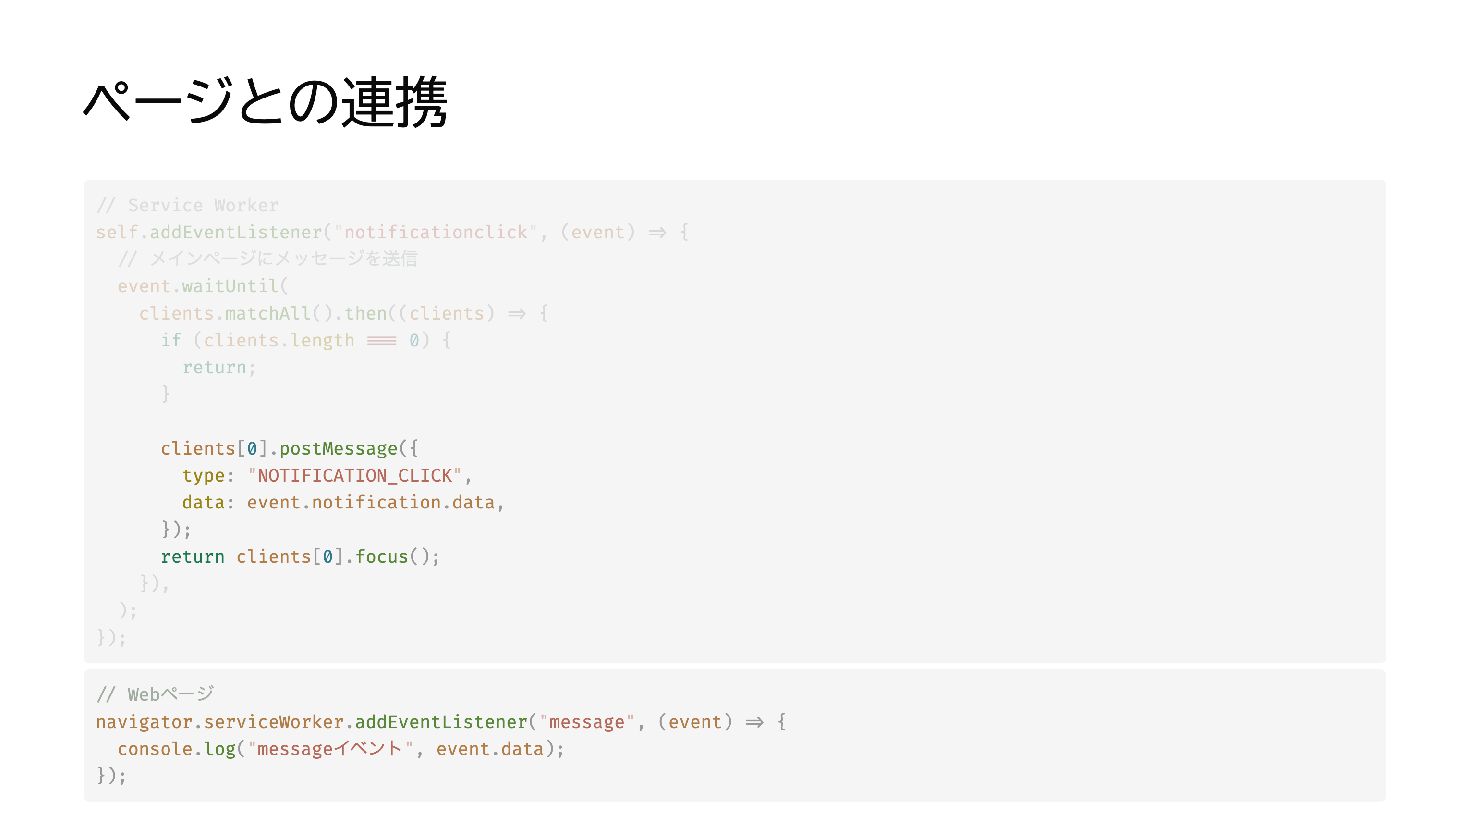The width and height of the screenshot is (1470, 828).
Task: Click event.data argument in console.log
Action: pyautogui.click(x=489, y=749)
